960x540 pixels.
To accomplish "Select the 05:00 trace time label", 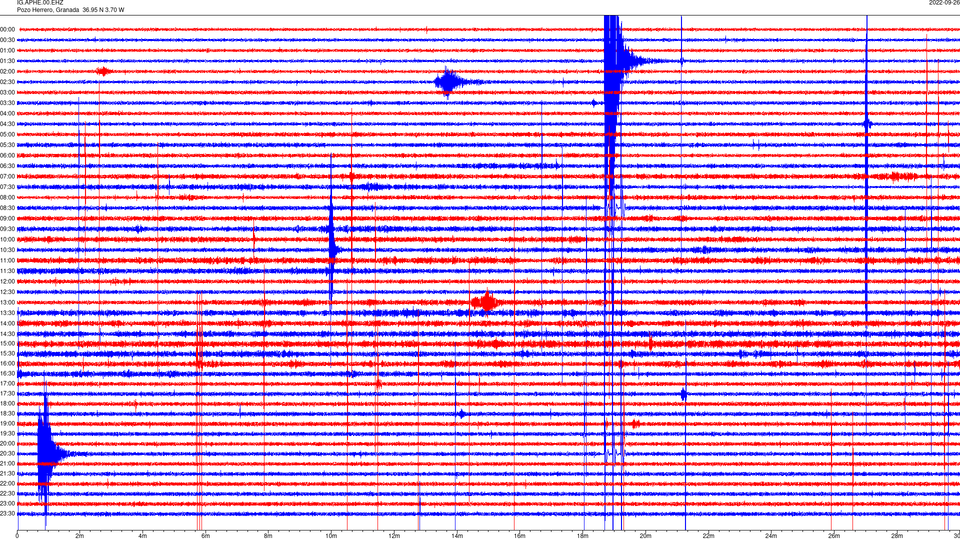I will 8,135.
